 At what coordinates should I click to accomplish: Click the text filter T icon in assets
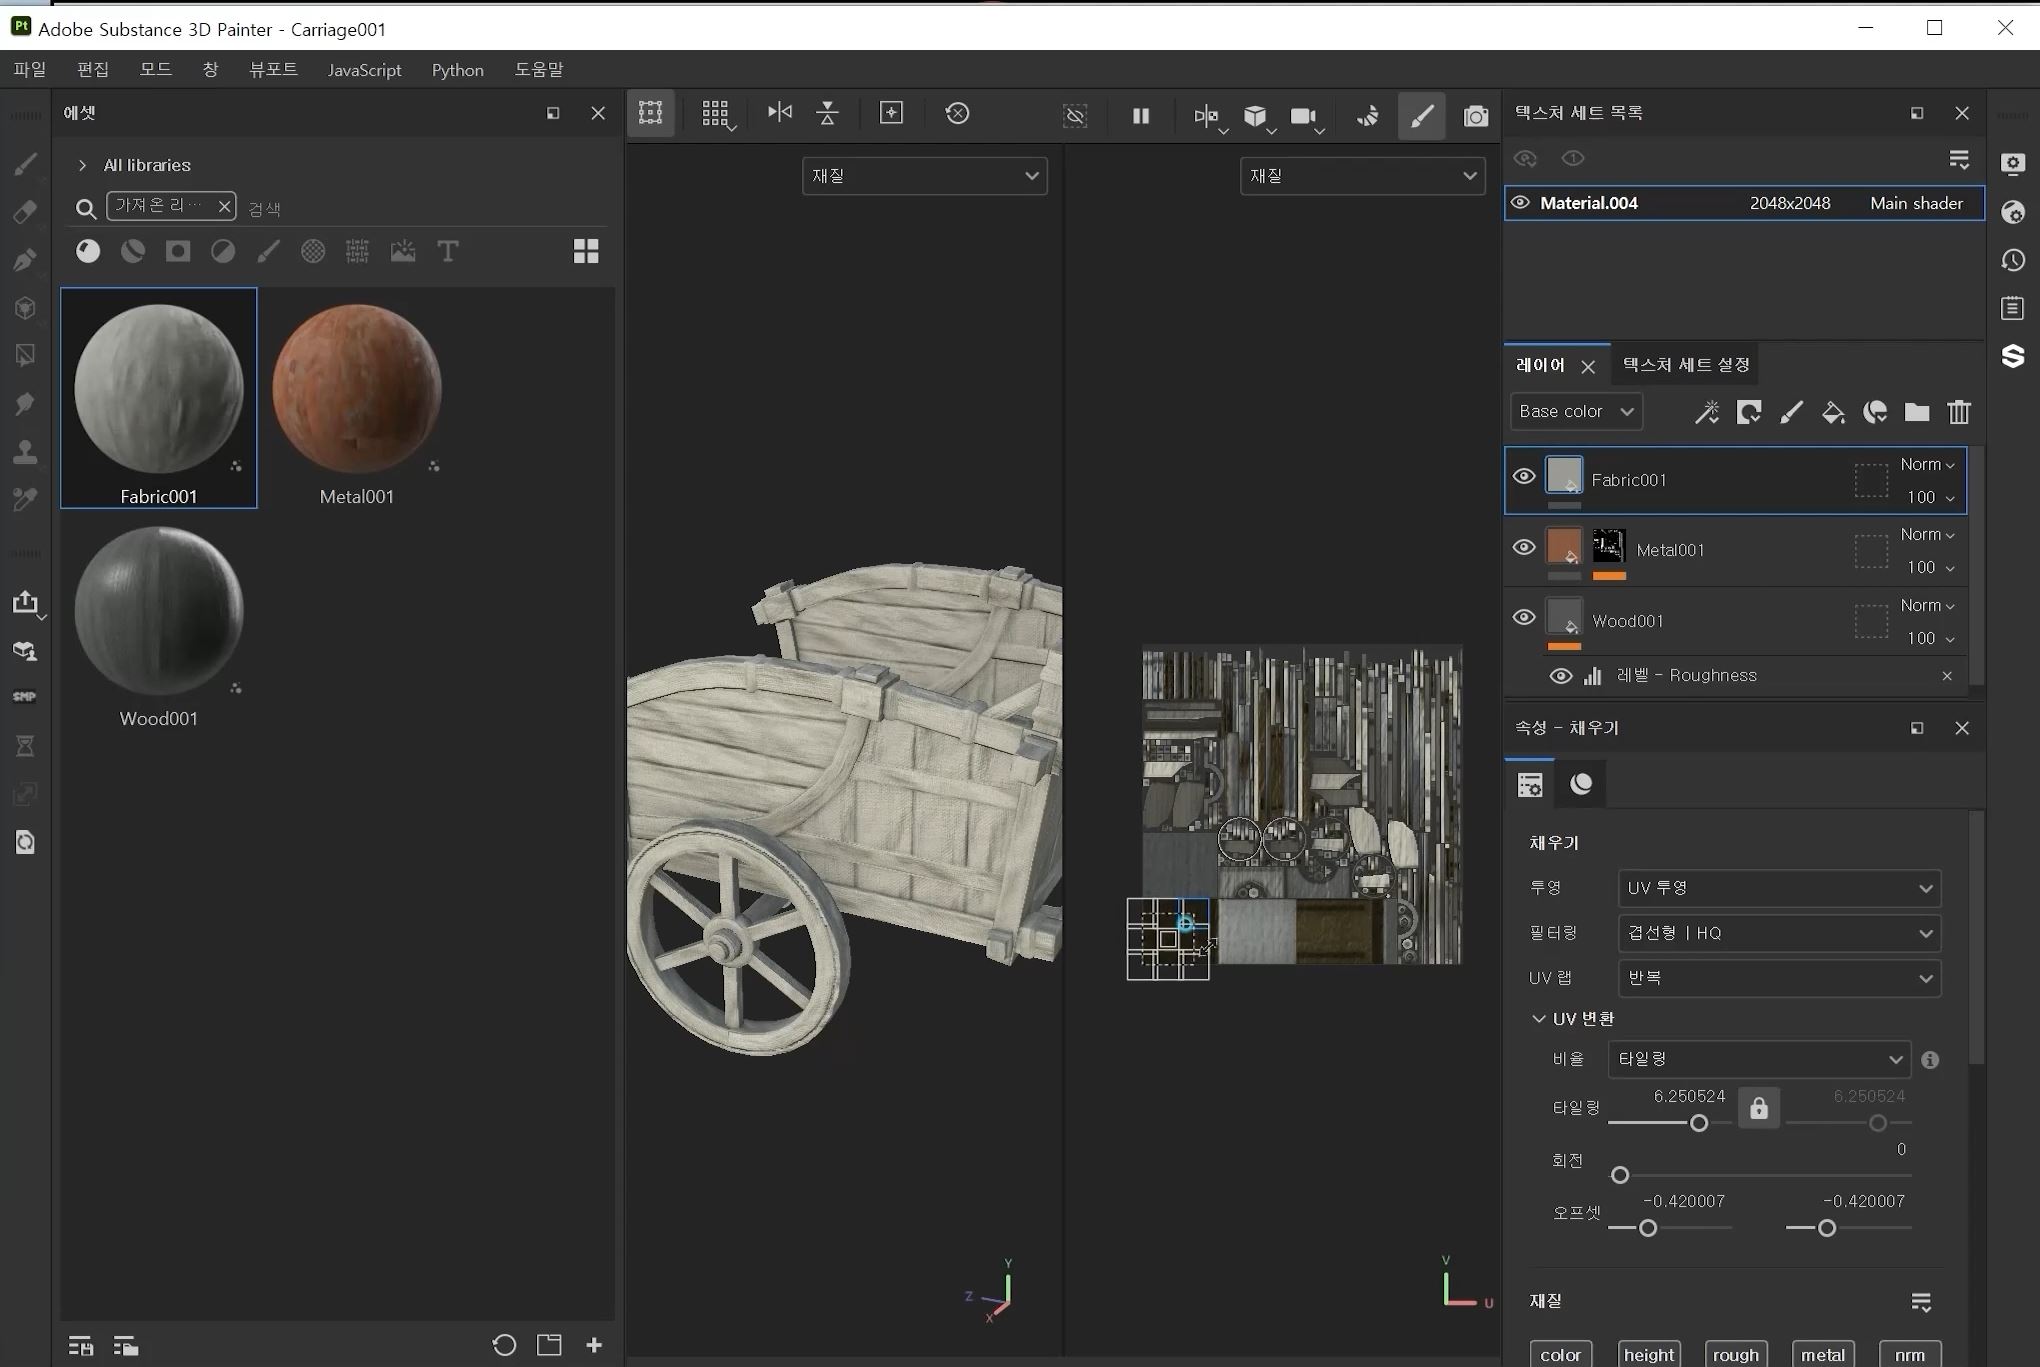tap(448, 252)
